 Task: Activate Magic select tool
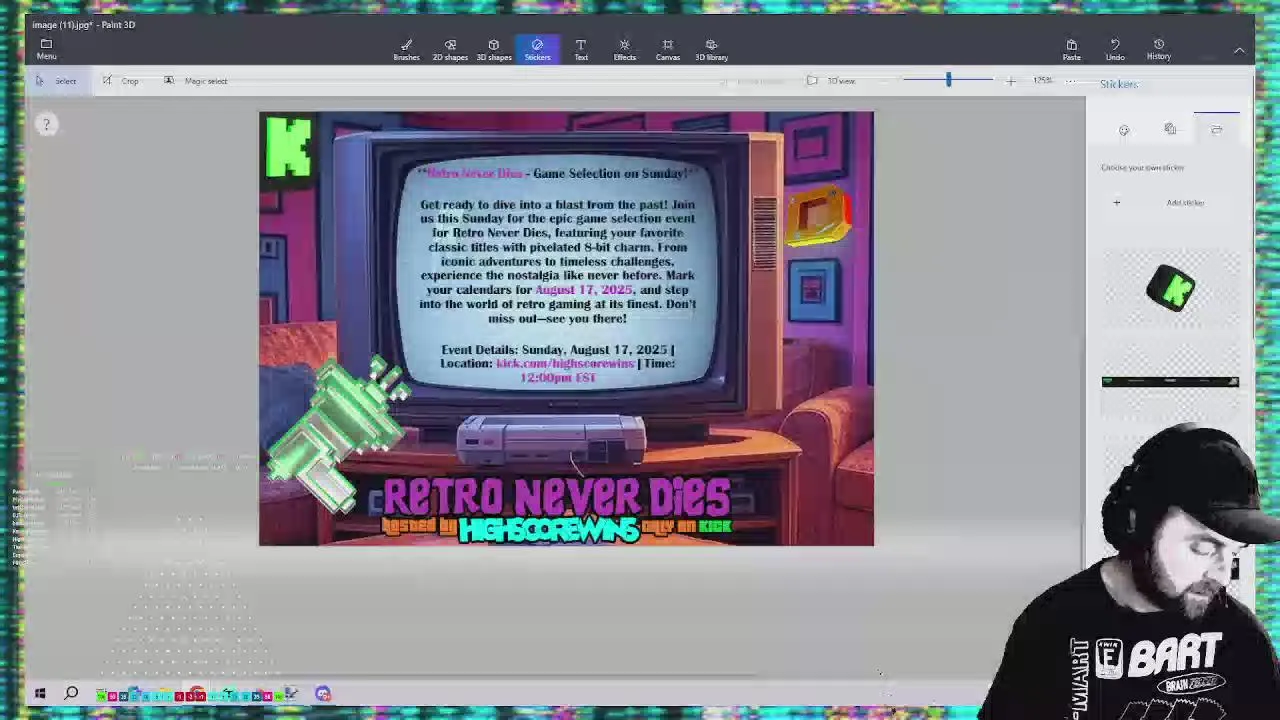click(196, 81)
